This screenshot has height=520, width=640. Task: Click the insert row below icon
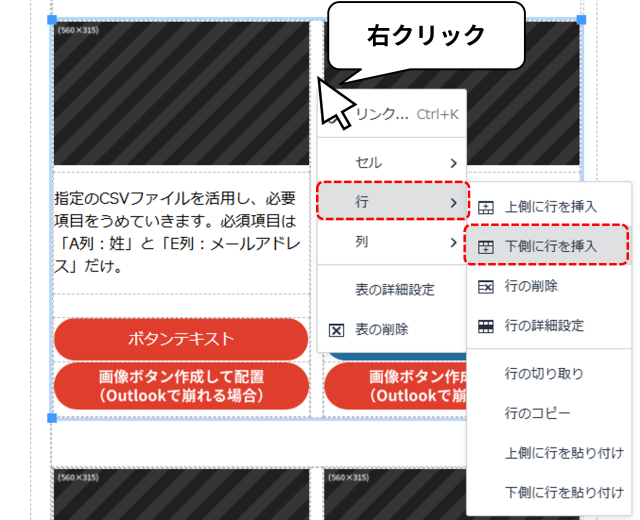[x=486, y=247]
